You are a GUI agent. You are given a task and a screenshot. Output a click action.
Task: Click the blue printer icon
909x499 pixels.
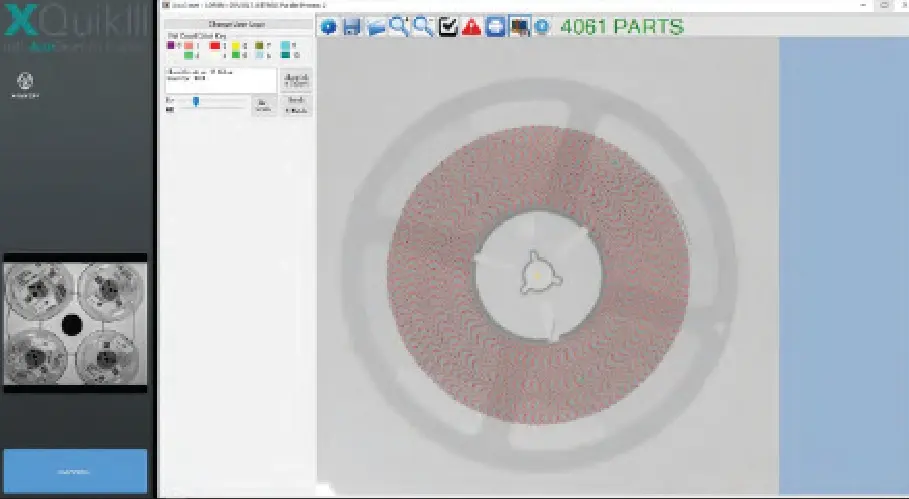tap(495, 27)
